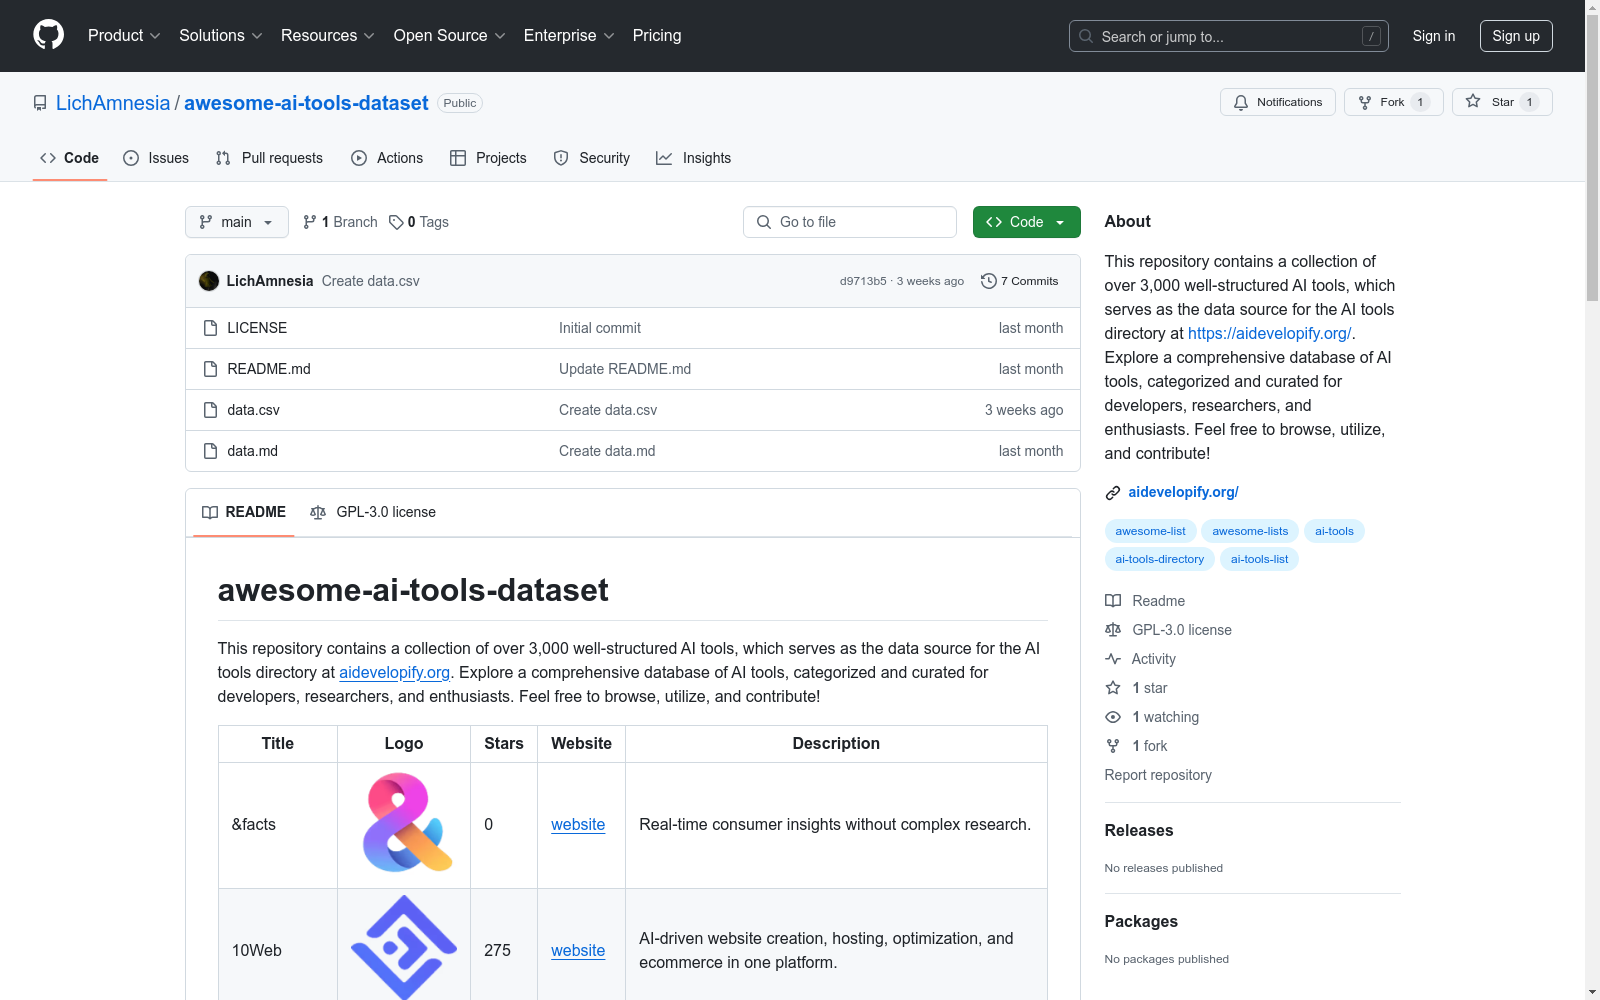Fork this repository
This screenshot has width=1600, height=1000.
[x=1393, y=102]
